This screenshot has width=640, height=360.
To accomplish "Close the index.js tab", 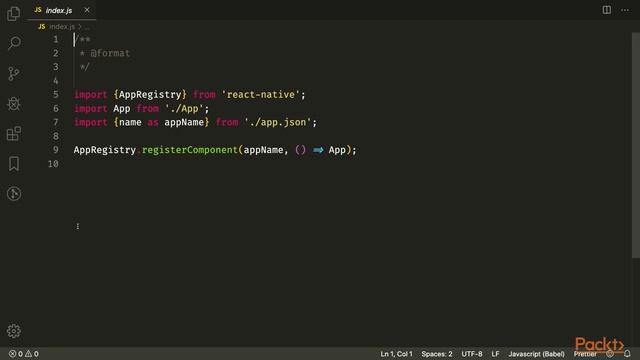I will coord(87,10).
